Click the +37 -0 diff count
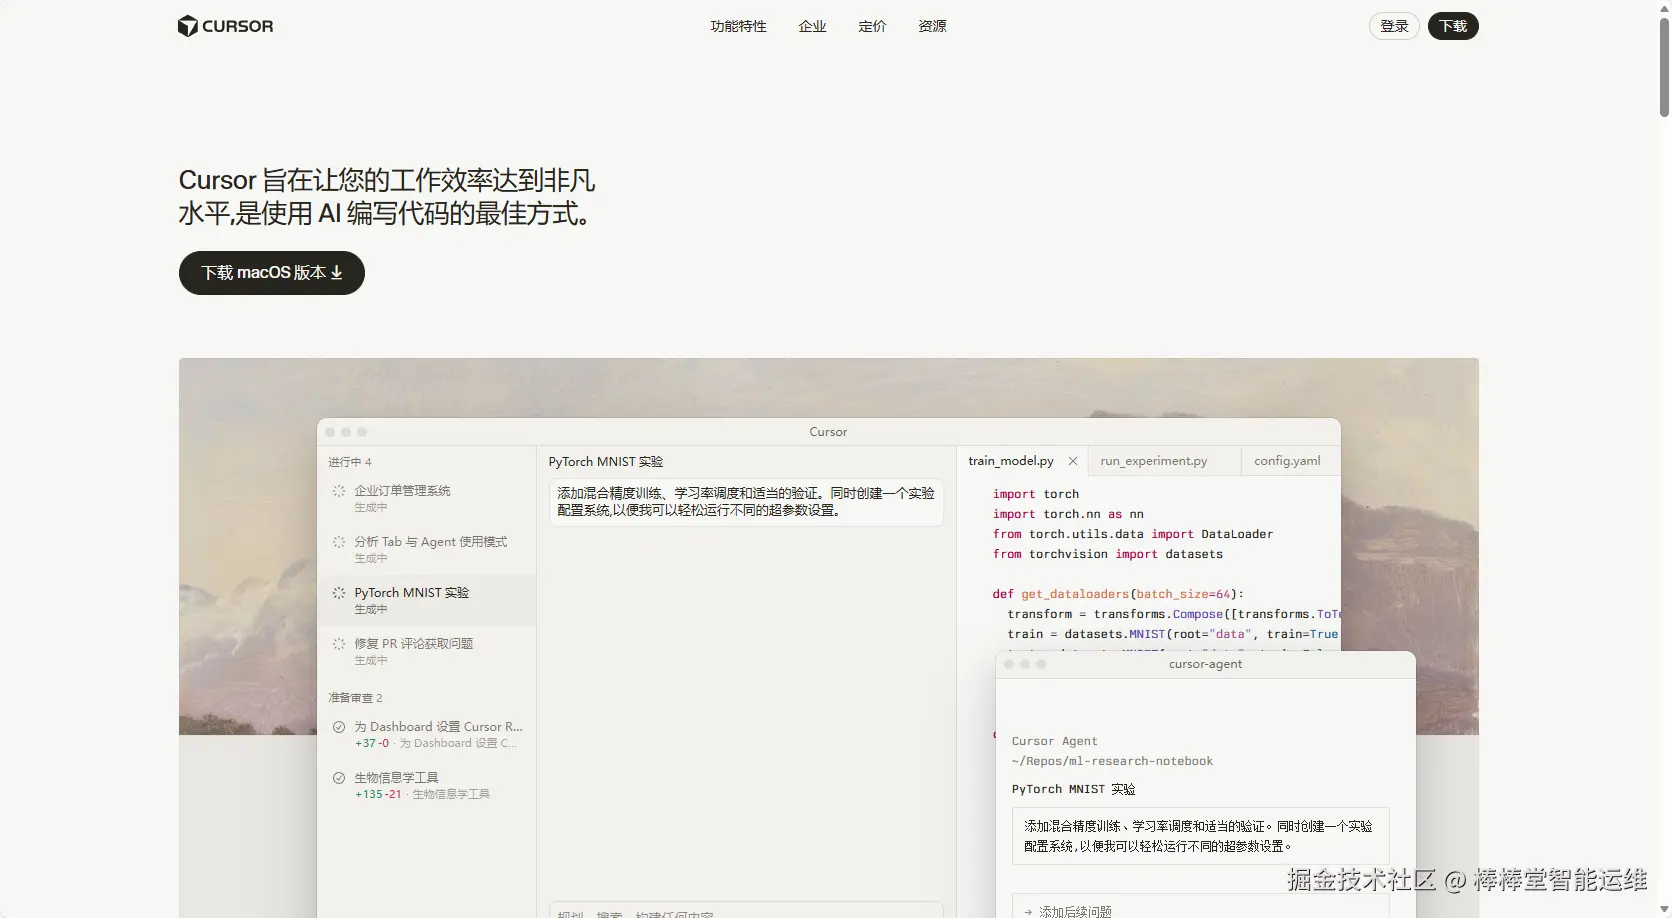This screenshot has height=918, width=1672. click(x=372, y=744)
